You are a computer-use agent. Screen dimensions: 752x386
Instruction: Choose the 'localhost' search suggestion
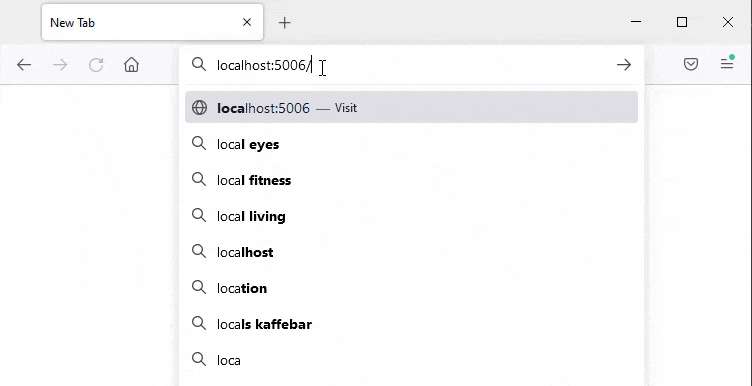click(x=411, y=252)
